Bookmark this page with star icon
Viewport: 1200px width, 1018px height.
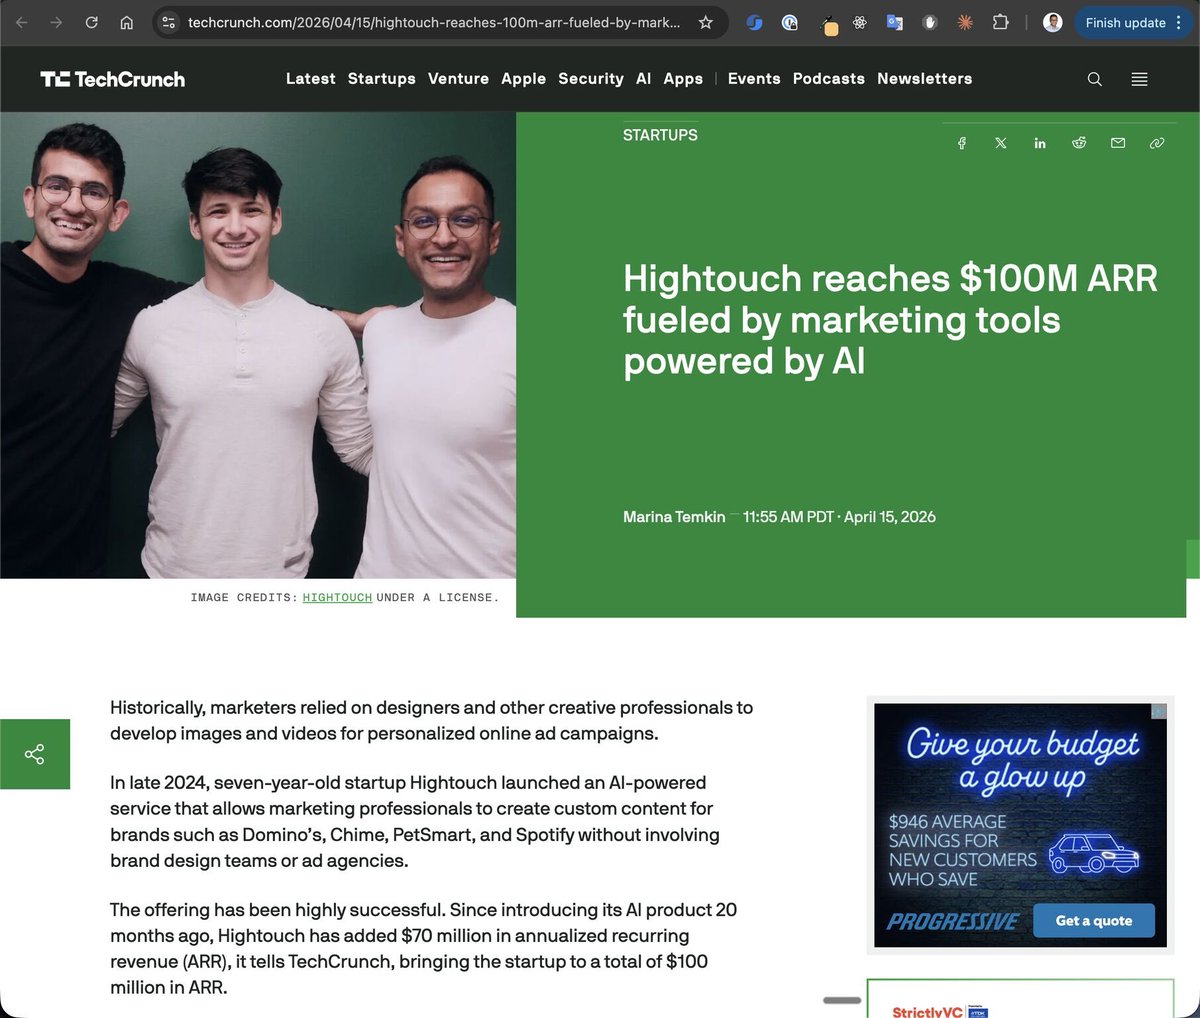706,22
